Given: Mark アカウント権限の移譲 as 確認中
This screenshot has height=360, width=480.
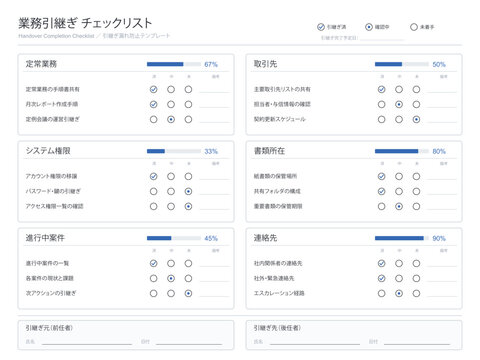Looking at the screenshot, I should (171, 176).
